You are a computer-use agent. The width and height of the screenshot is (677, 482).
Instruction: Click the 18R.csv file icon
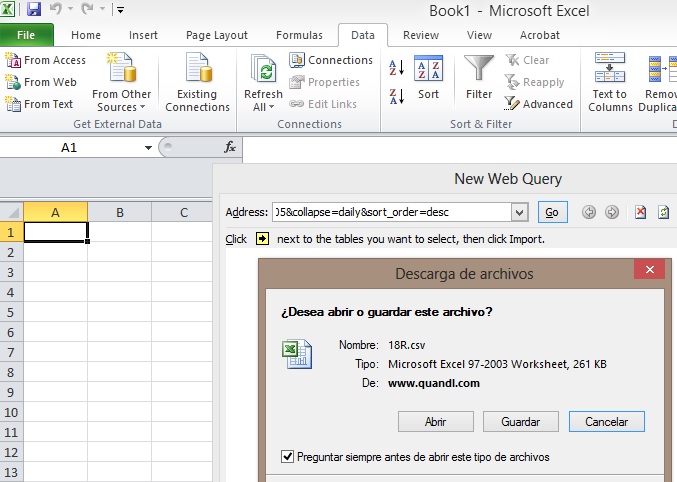coord(297,354)
